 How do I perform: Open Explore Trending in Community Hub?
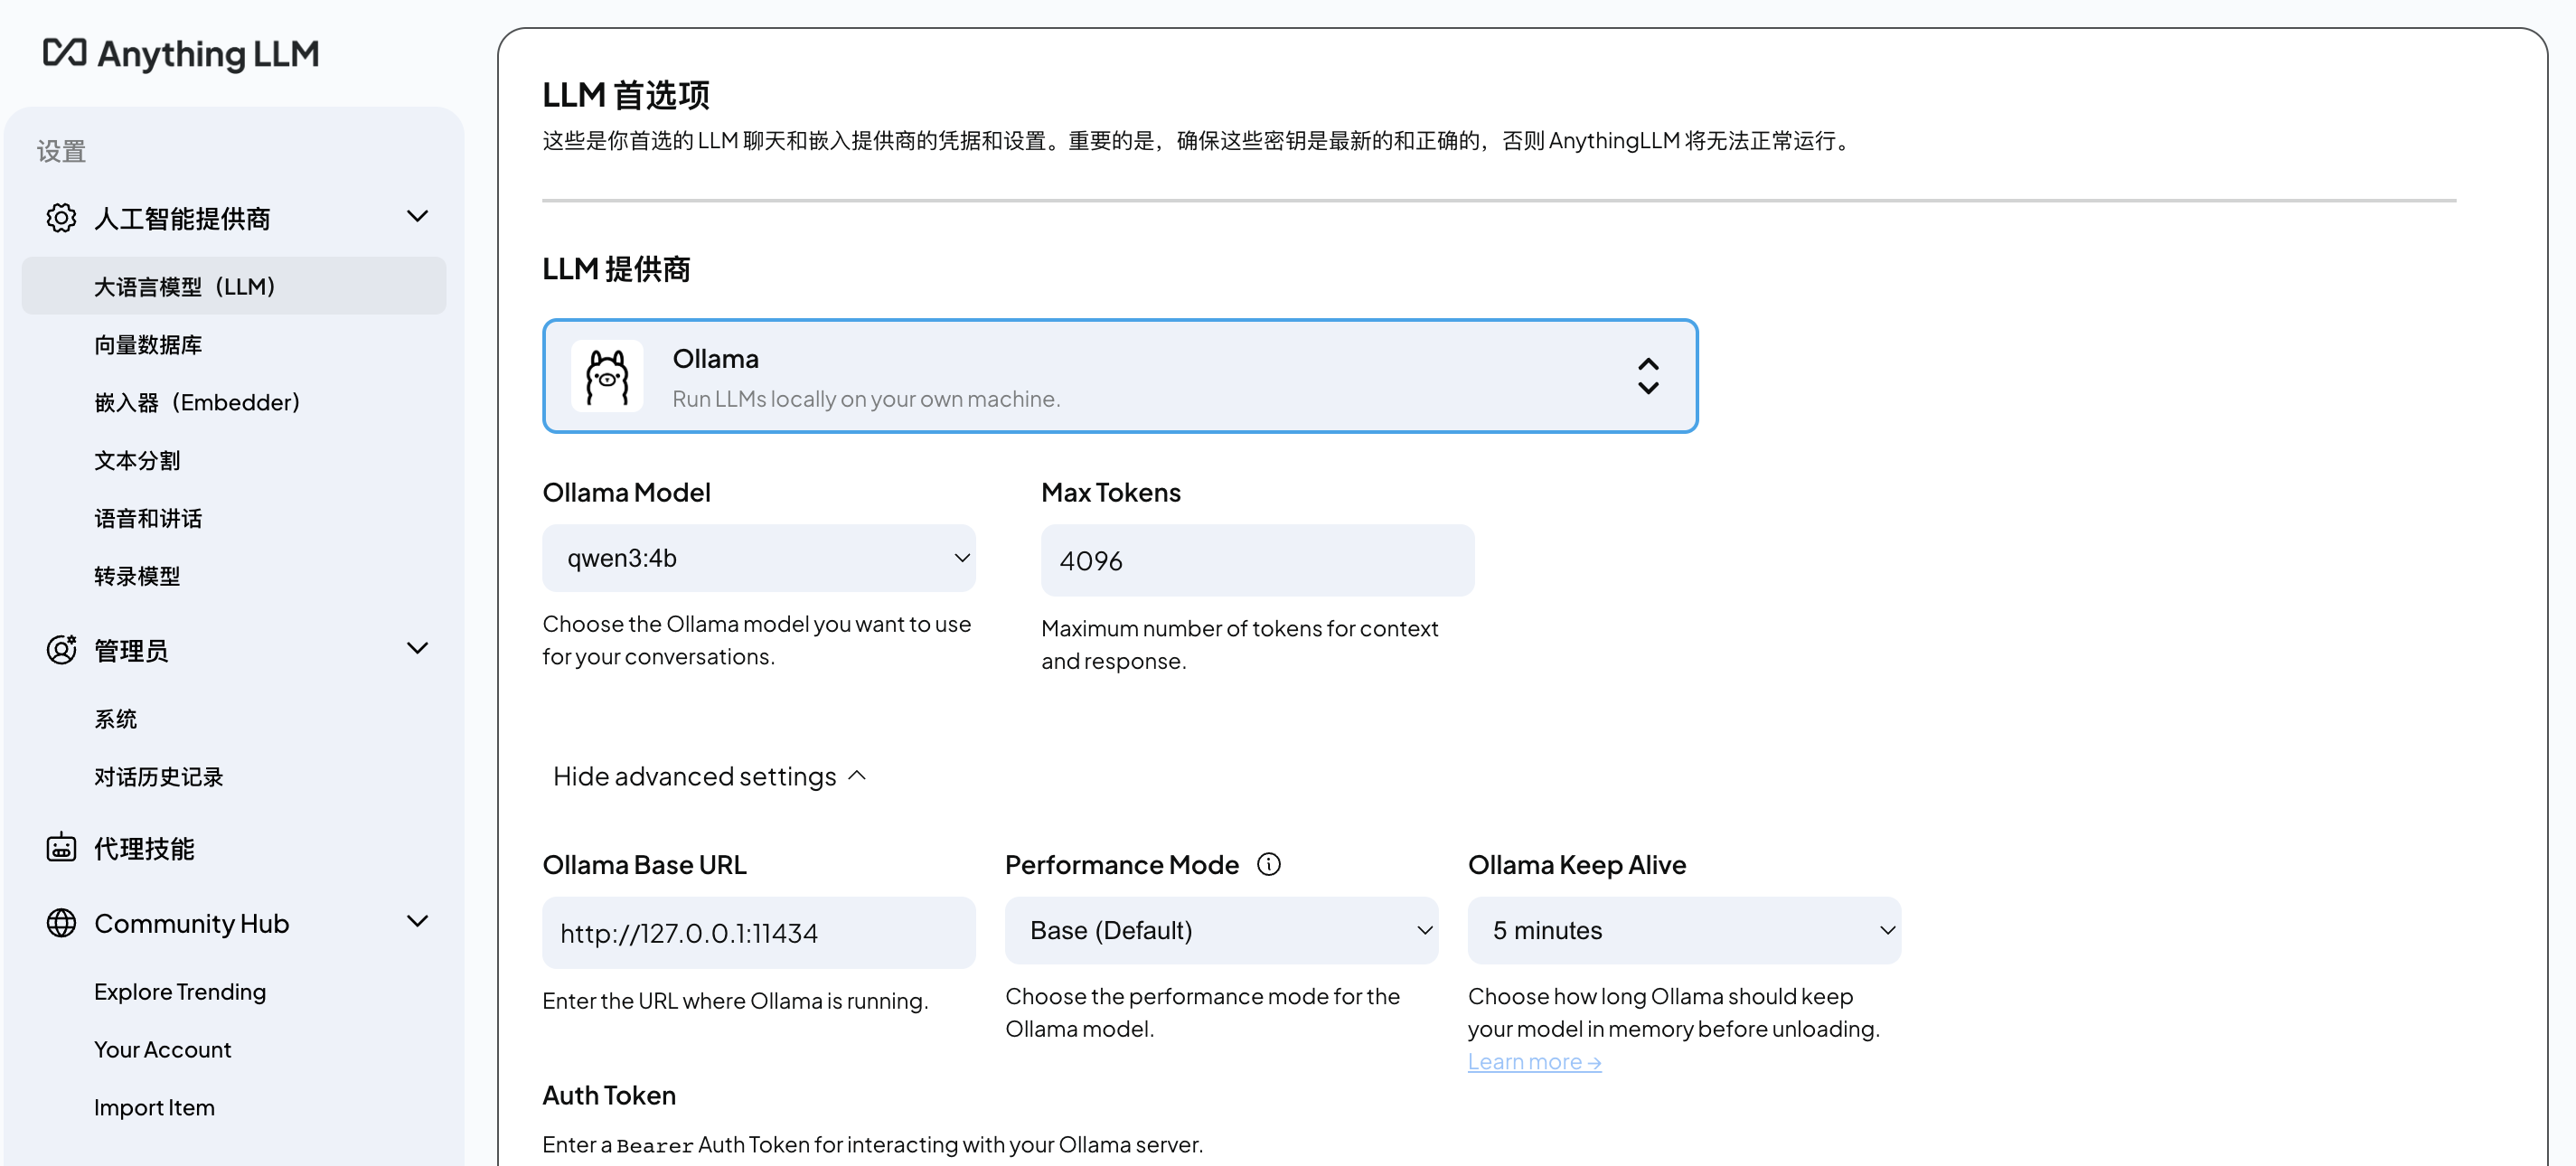[x=180, y=991]
